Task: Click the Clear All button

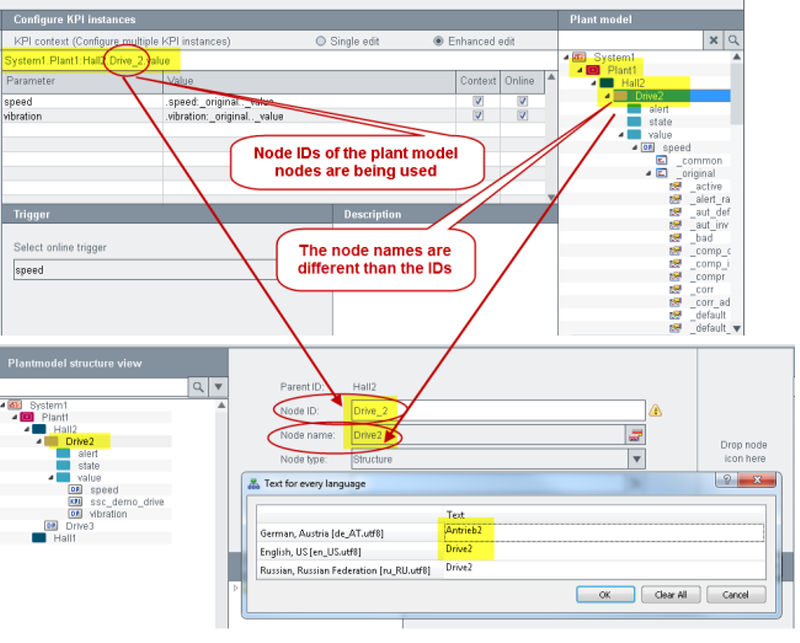Action: click(670, 595)
